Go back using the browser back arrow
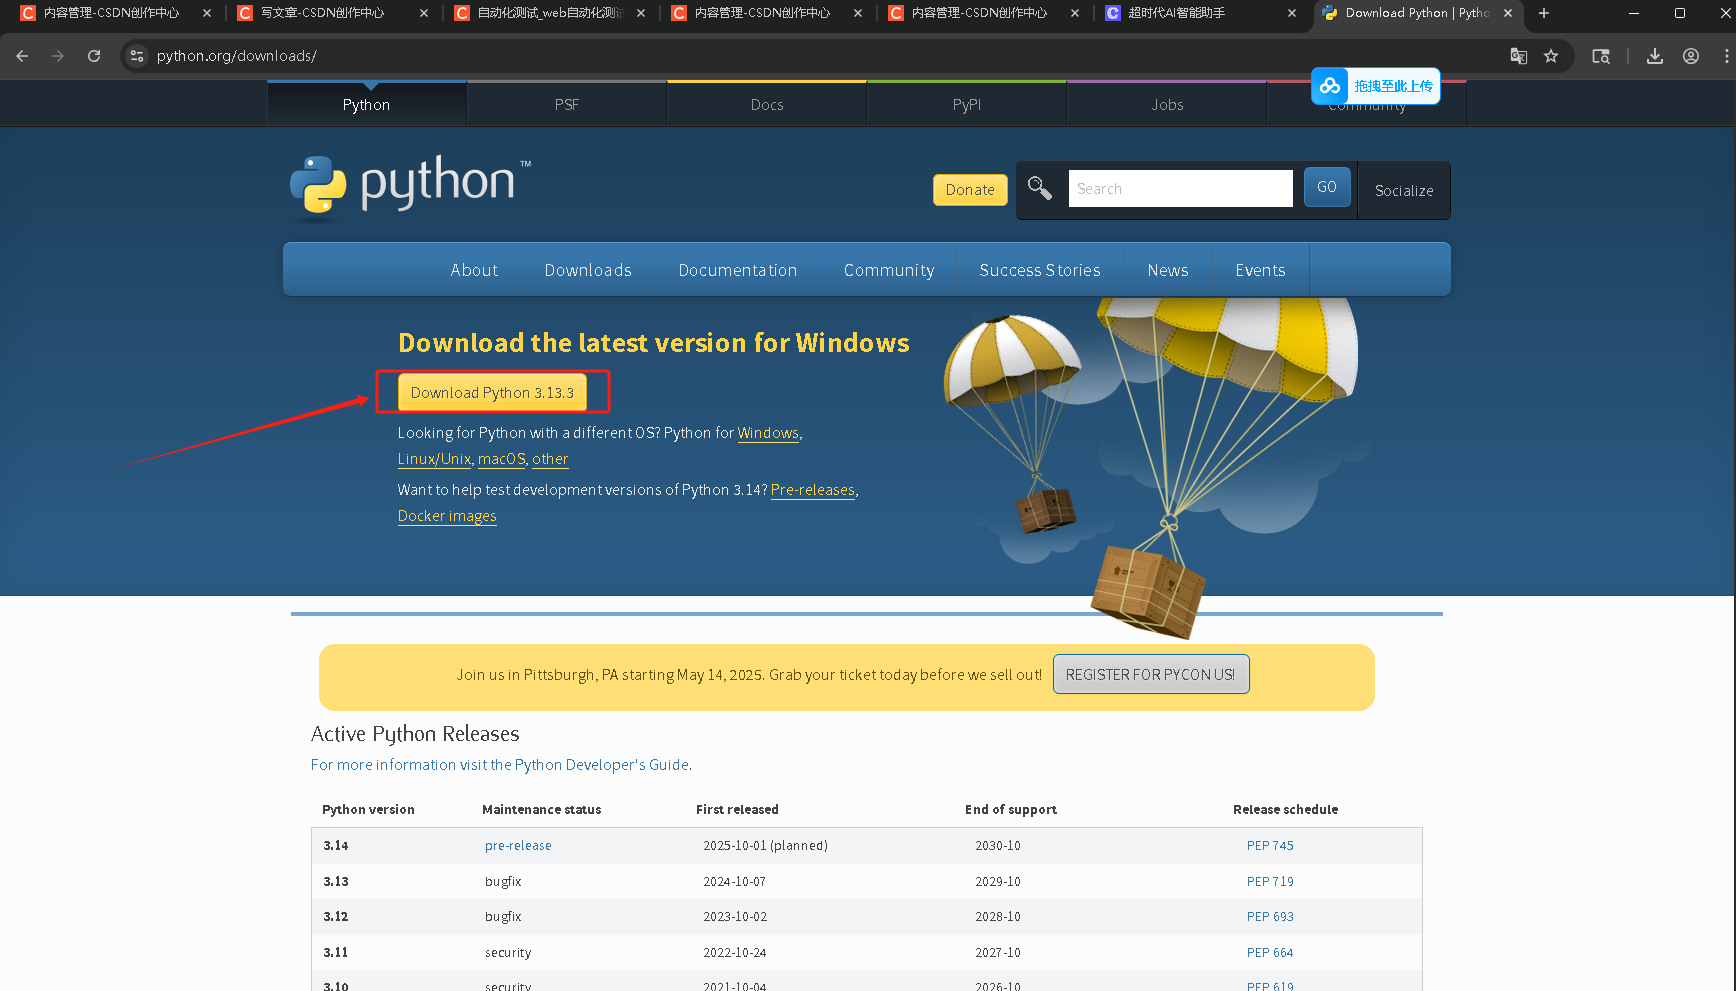The height and width of the screenshot is (991, 1736). 22,56
